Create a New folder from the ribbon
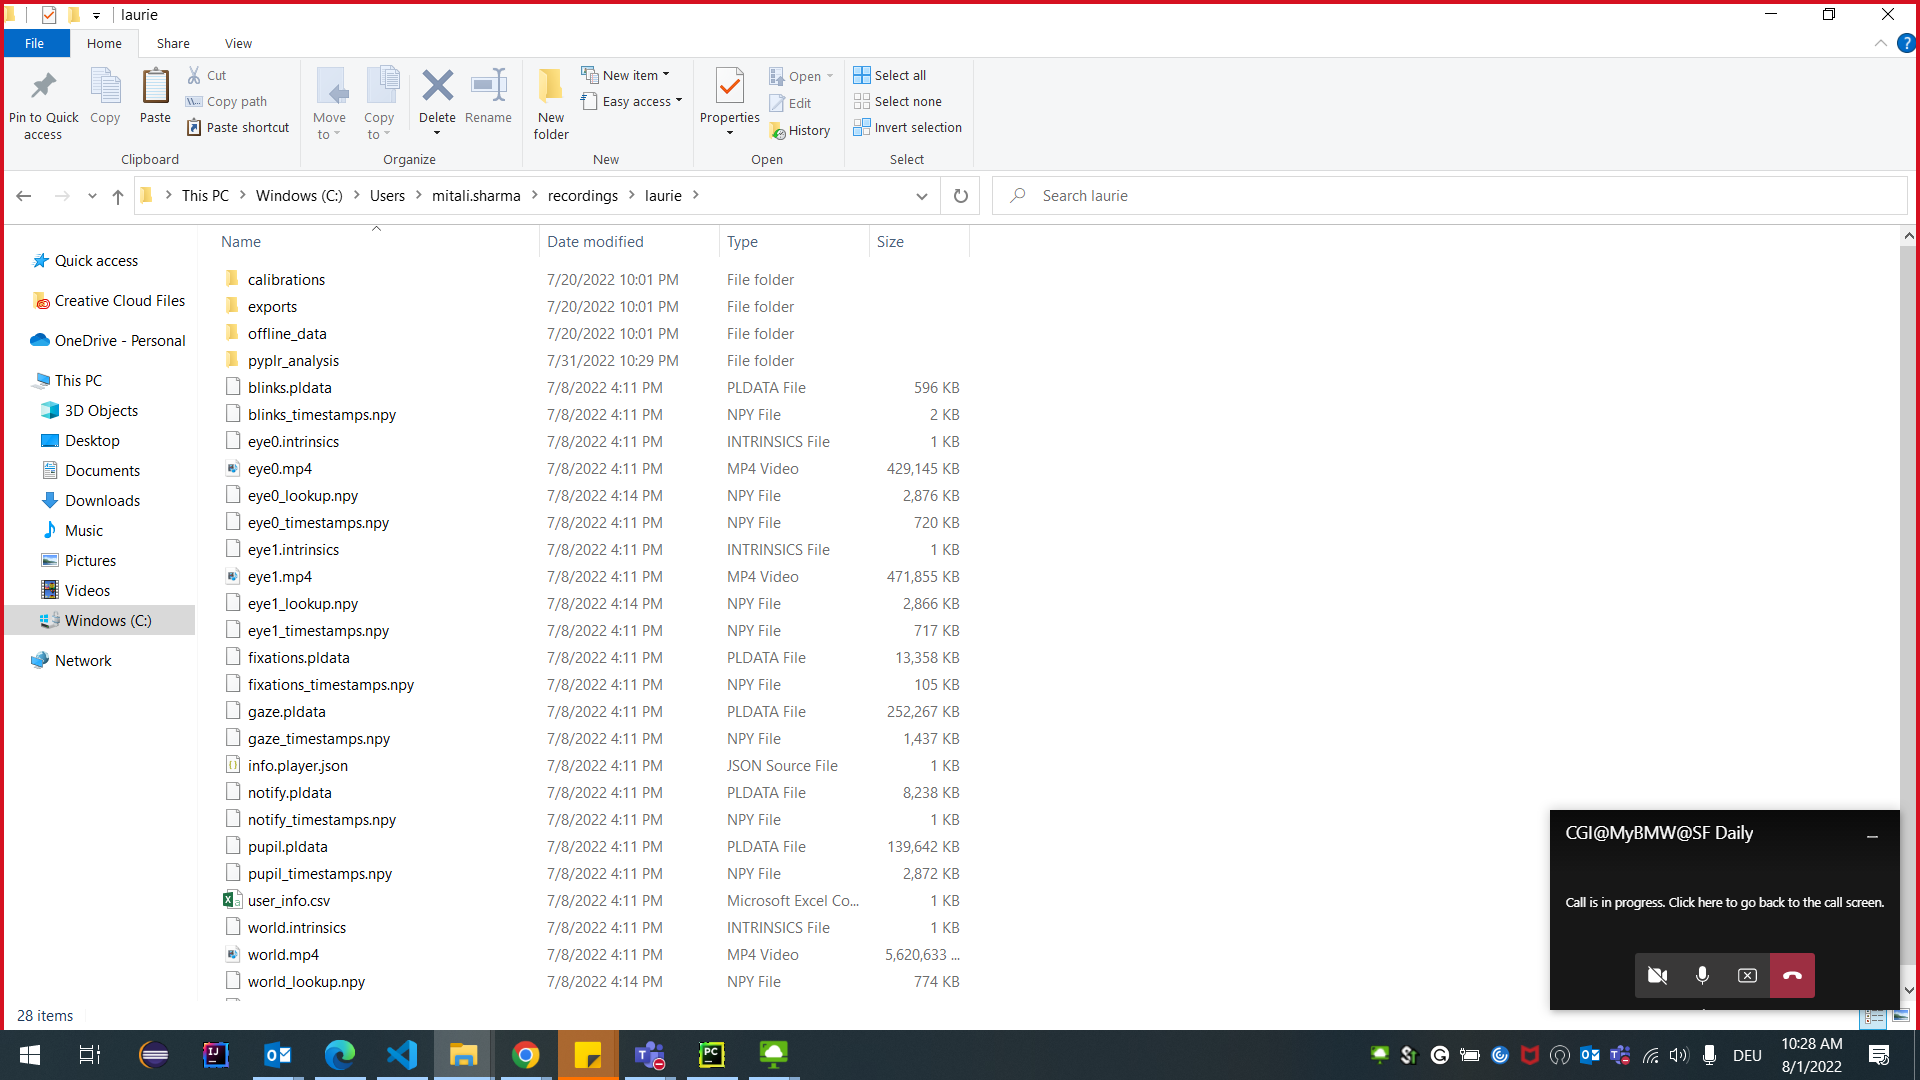 tap(551, 103)
